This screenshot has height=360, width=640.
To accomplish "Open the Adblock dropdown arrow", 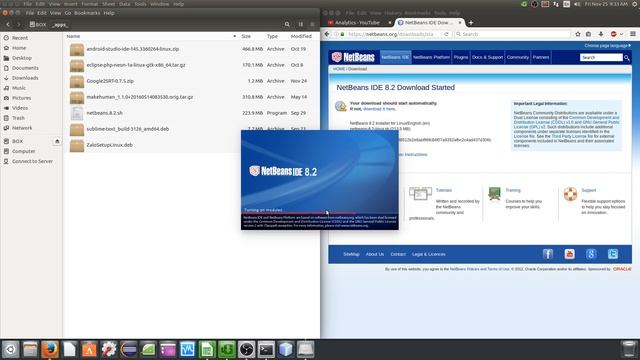I will (621, 34).
